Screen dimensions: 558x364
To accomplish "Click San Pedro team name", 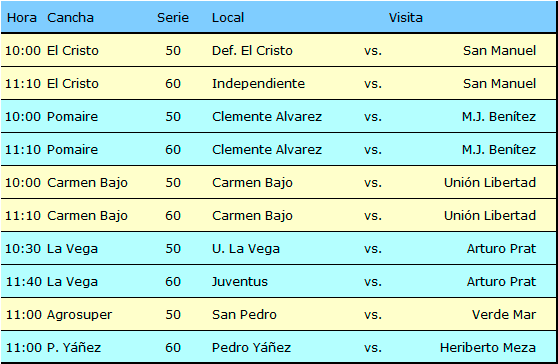I will (244, 315).
